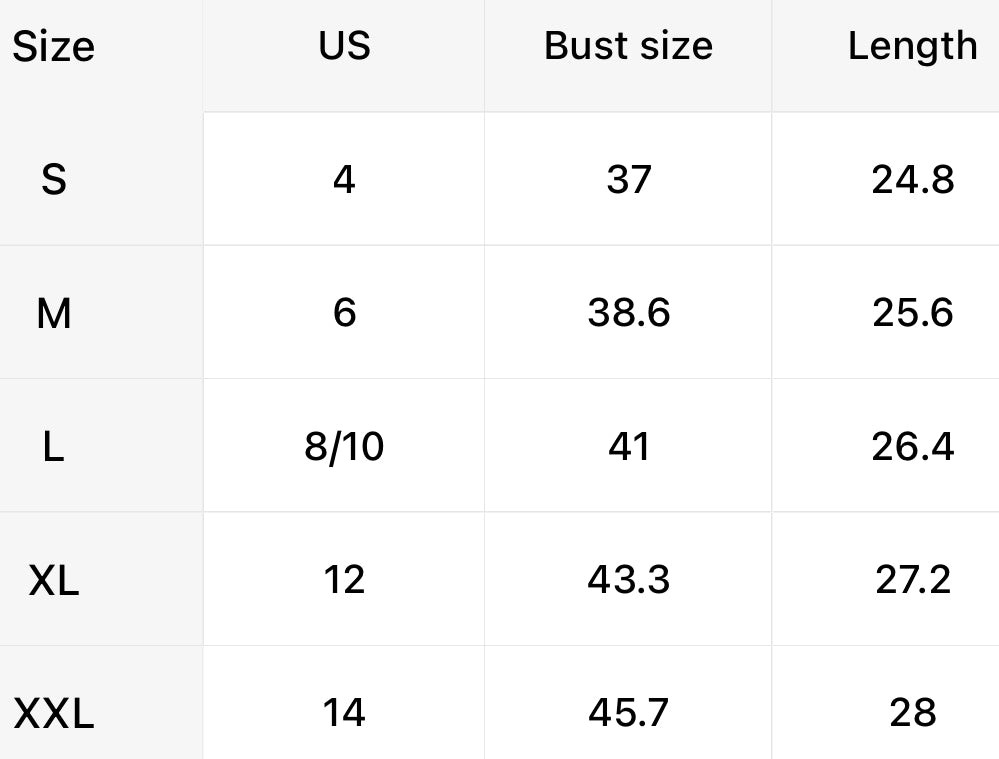Viewport: 999px width, 759px height.
Task: Click the Size column header
Action: [54, 47]
